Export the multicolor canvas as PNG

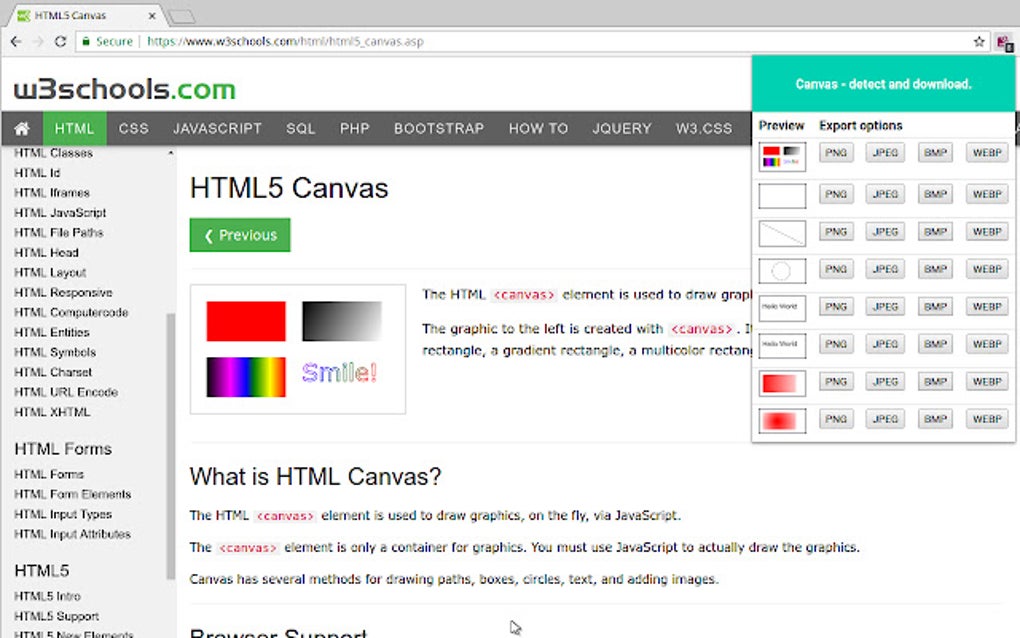836,153
